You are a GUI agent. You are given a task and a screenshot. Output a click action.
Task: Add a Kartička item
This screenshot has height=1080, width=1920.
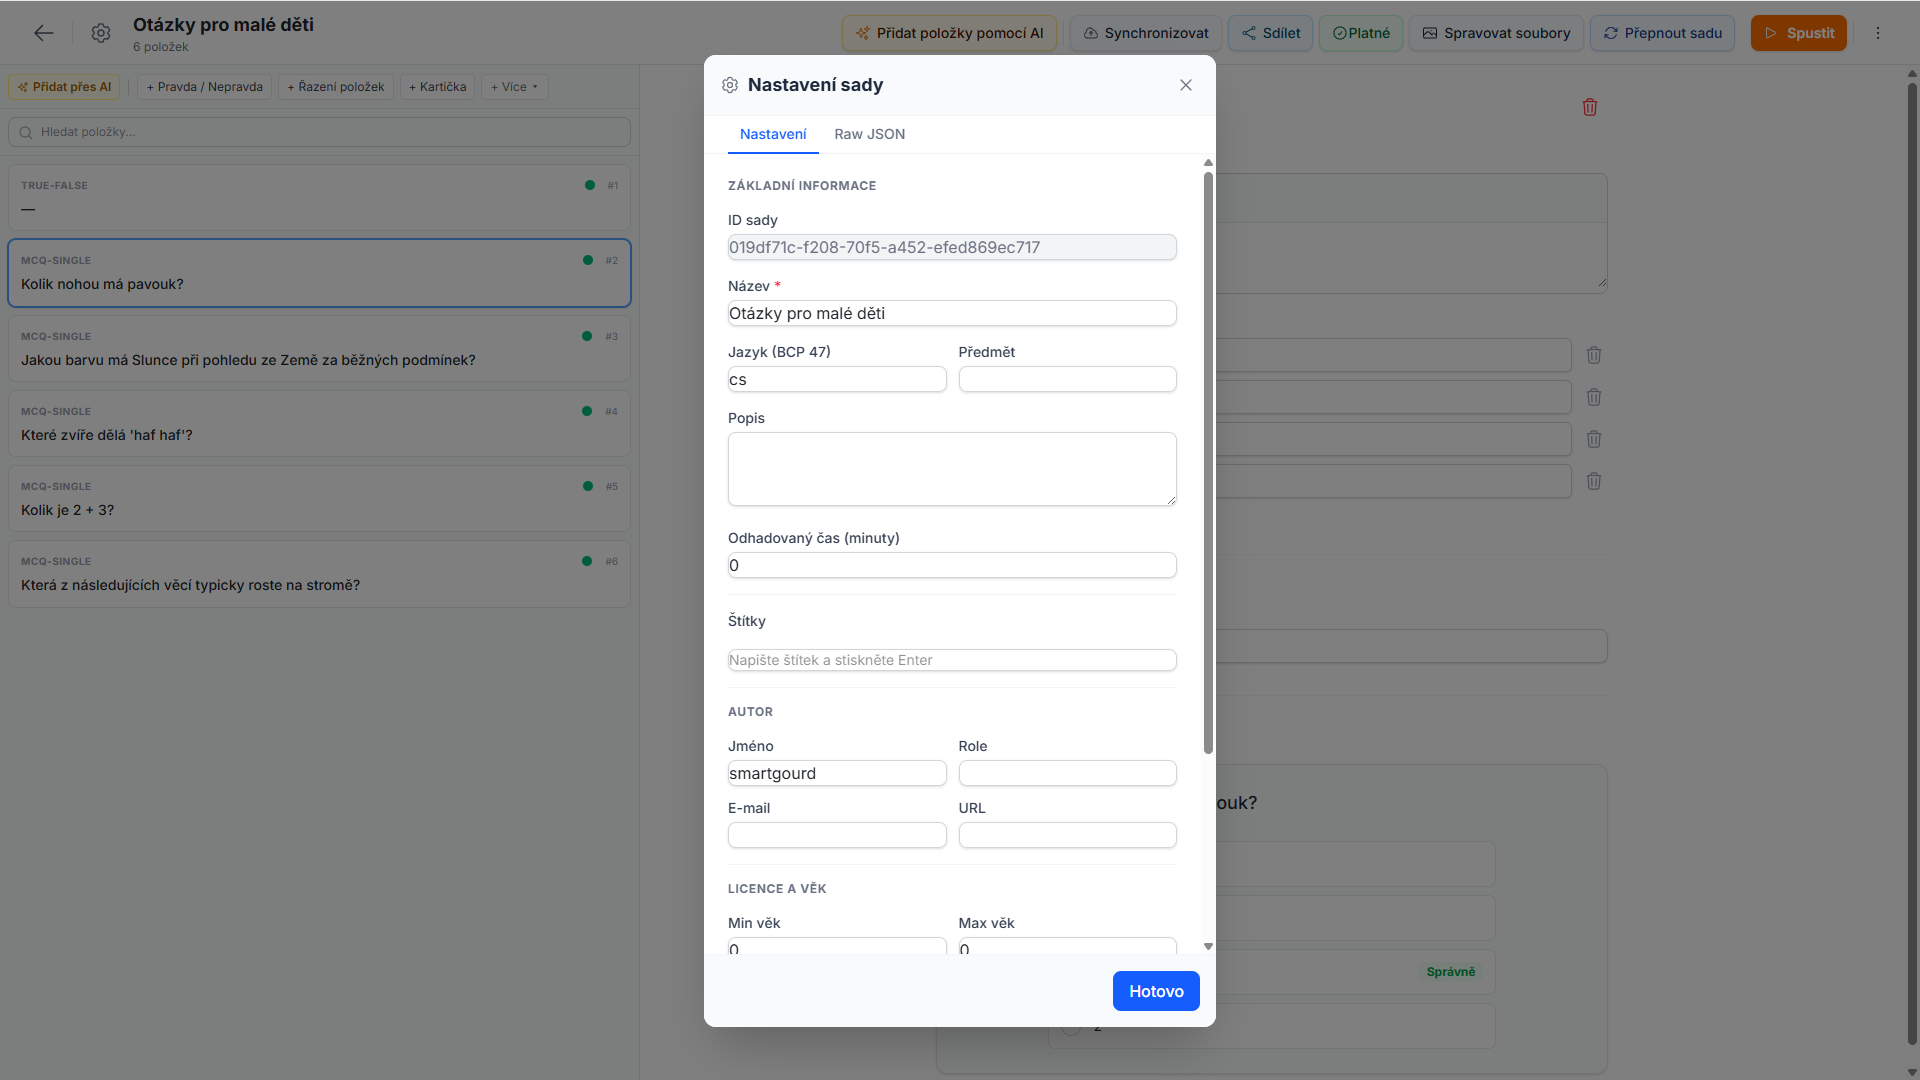437,87
